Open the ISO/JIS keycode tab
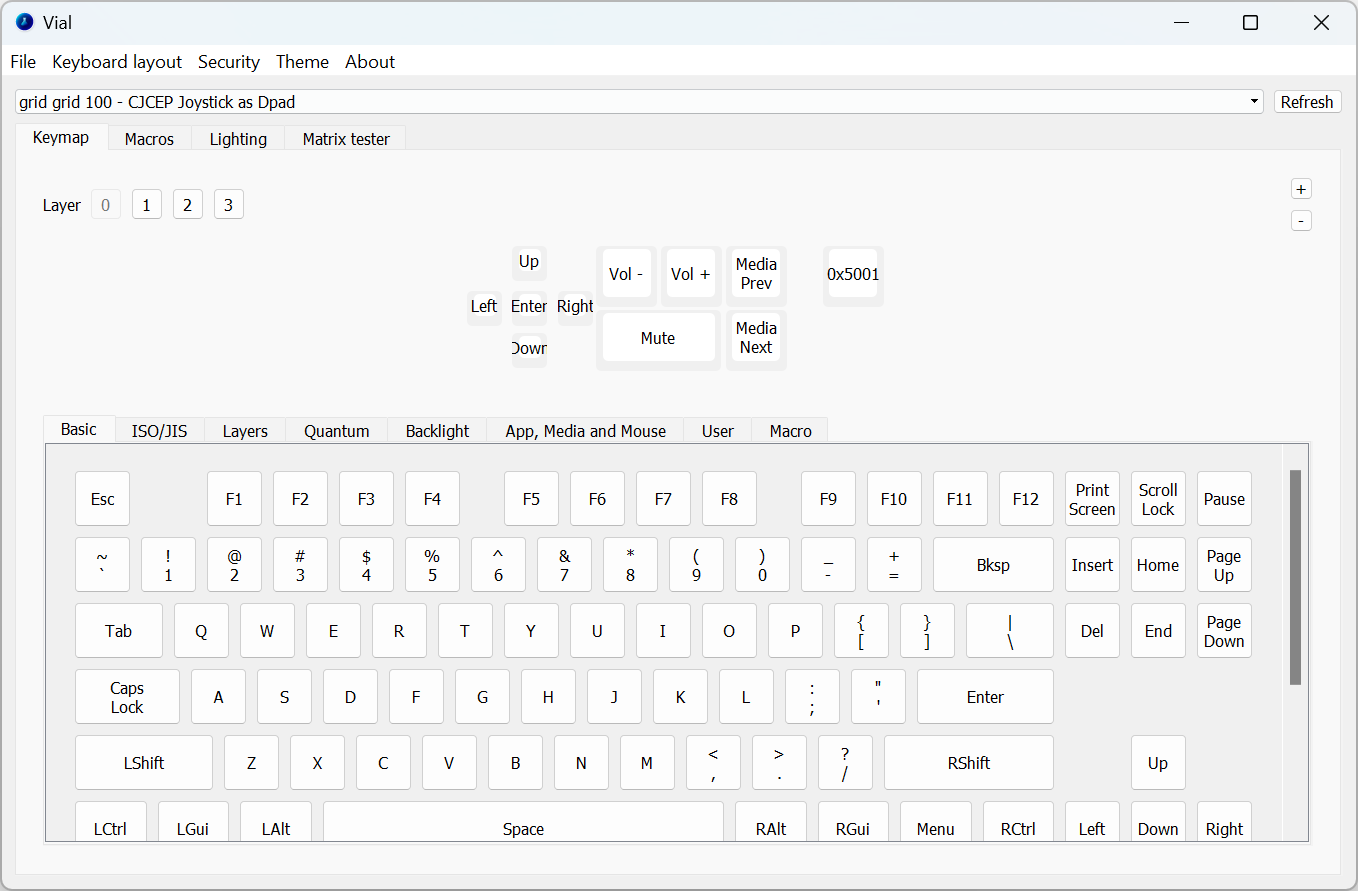This screenshot has height=891, width=1358. 160,431
